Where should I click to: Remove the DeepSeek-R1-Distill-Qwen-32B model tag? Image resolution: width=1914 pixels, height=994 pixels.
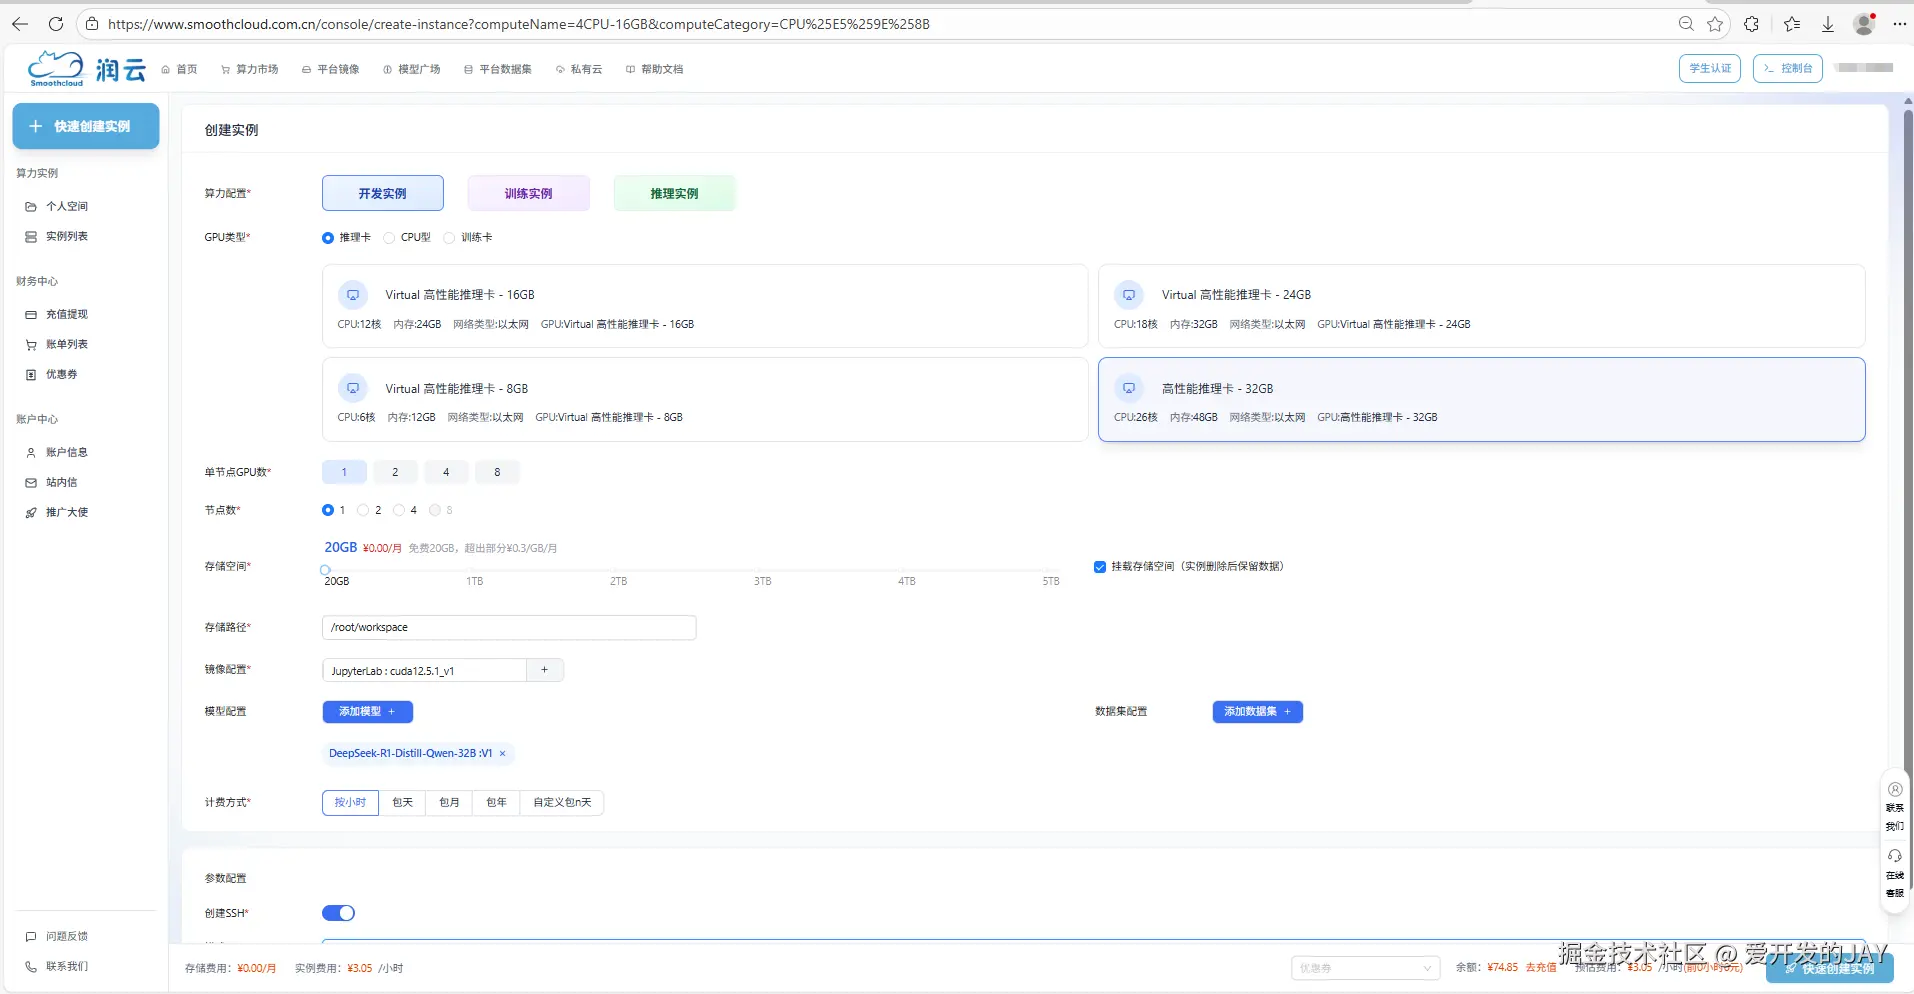(503, 754)
